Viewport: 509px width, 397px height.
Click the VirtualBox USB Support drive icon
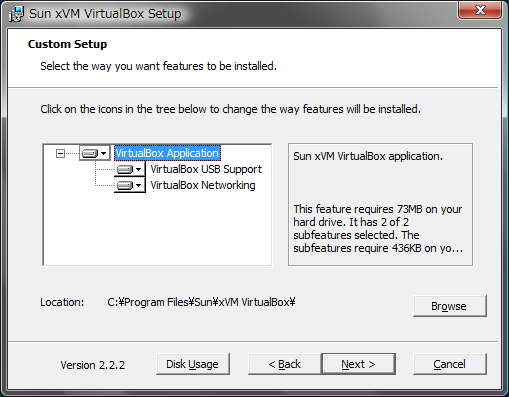125,170
